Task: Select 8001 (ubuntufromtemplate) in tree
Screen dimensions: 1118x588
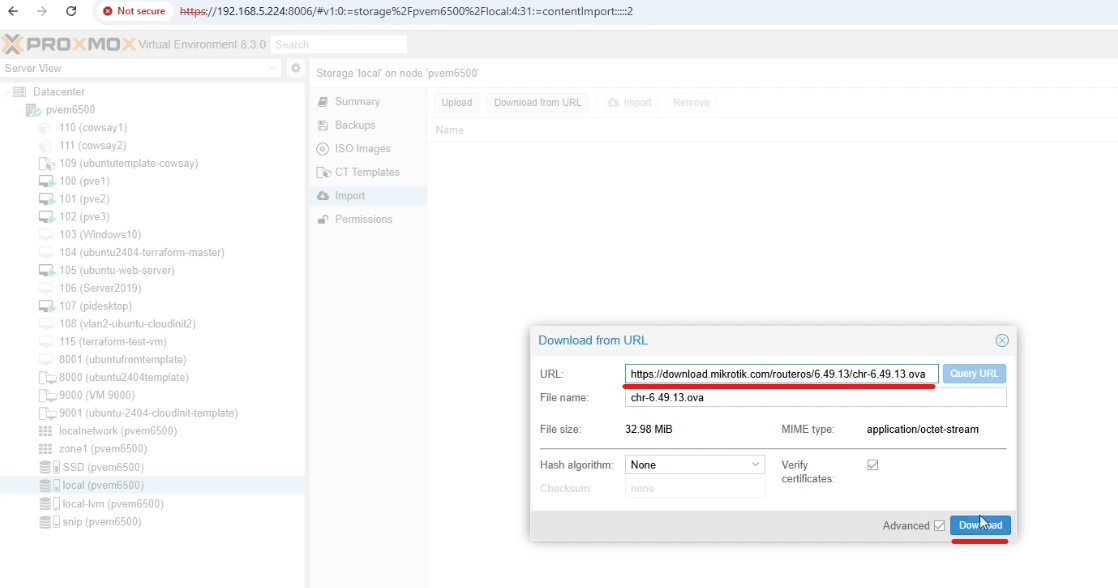Action: coord(123,359)
